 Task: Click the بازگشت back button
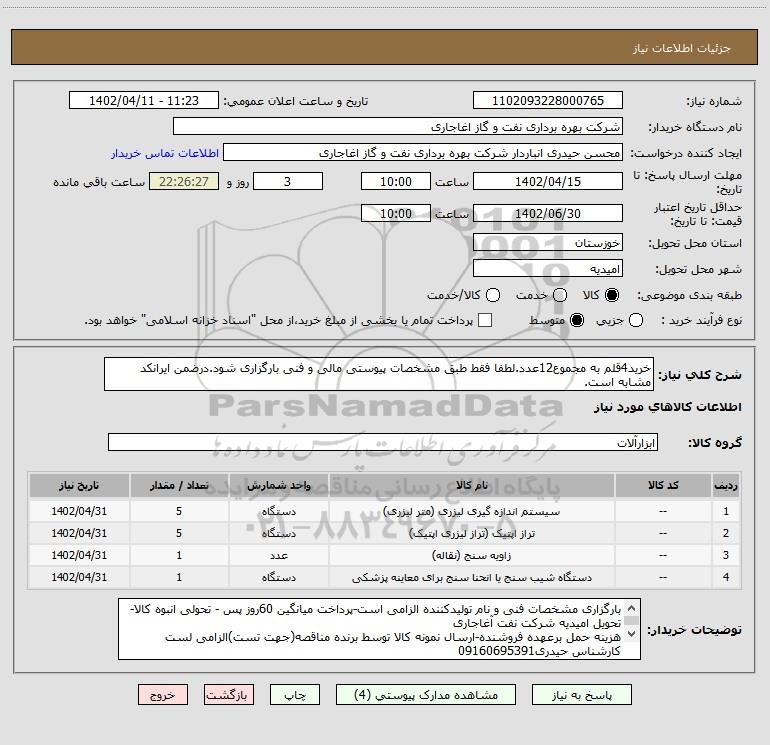[229, 695]
